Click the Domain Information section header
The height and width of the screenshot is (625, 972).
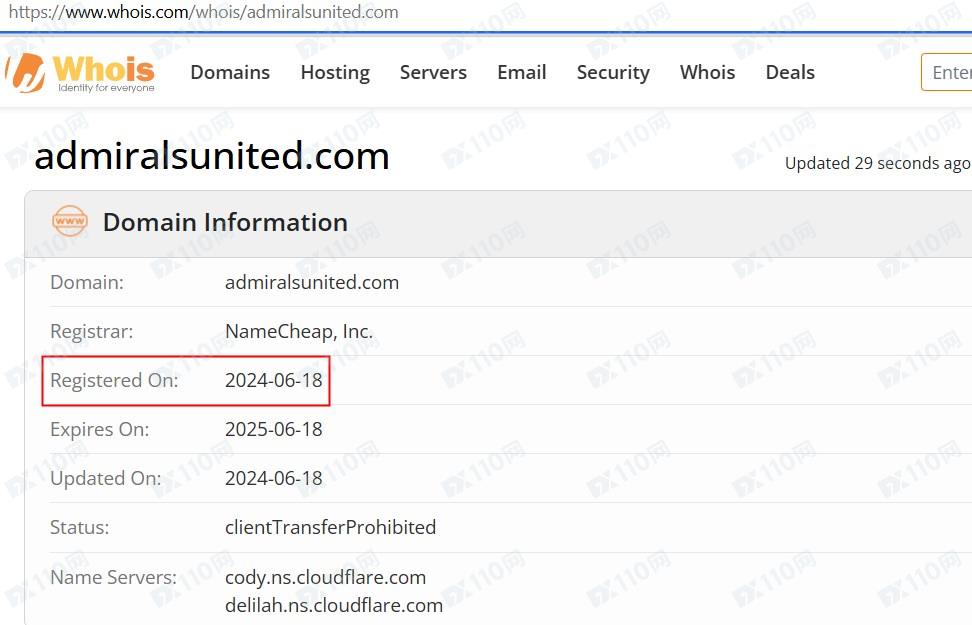(x=225, y=222)
